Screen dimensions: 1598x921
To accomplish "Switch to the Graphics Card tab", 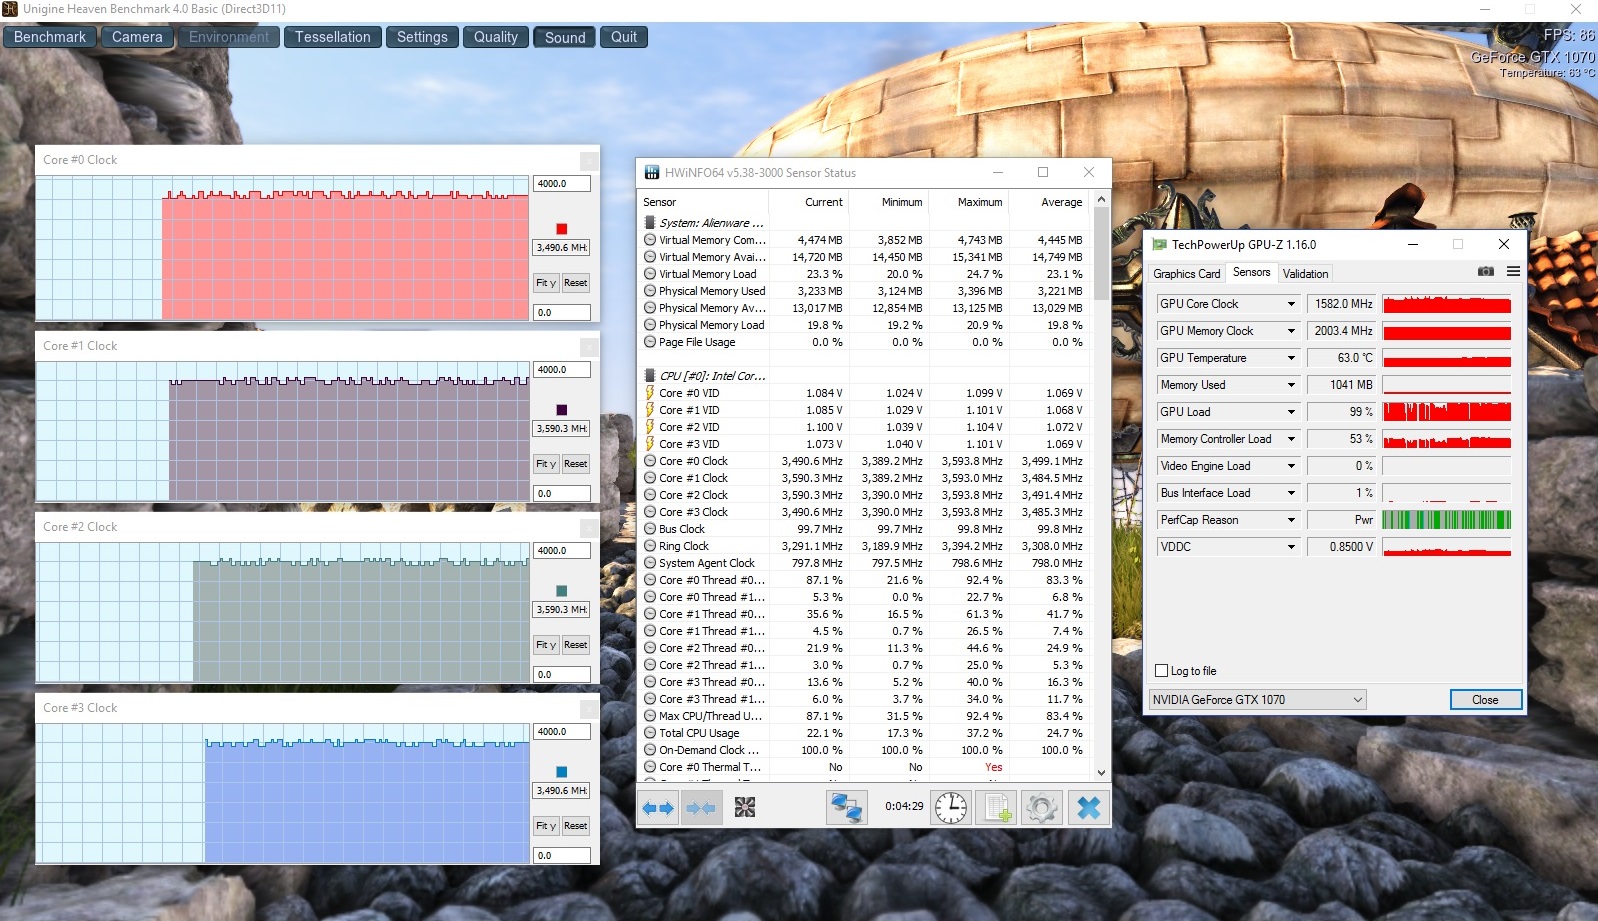I will pyautogui.click(x=1186, y=273).
